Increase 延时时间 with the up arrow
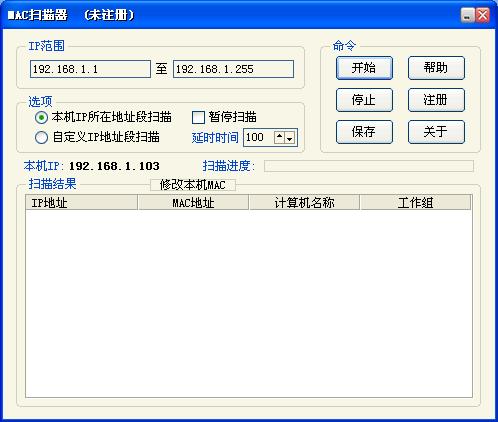Viewport: 498px width, 422px height. click(279, 137)
